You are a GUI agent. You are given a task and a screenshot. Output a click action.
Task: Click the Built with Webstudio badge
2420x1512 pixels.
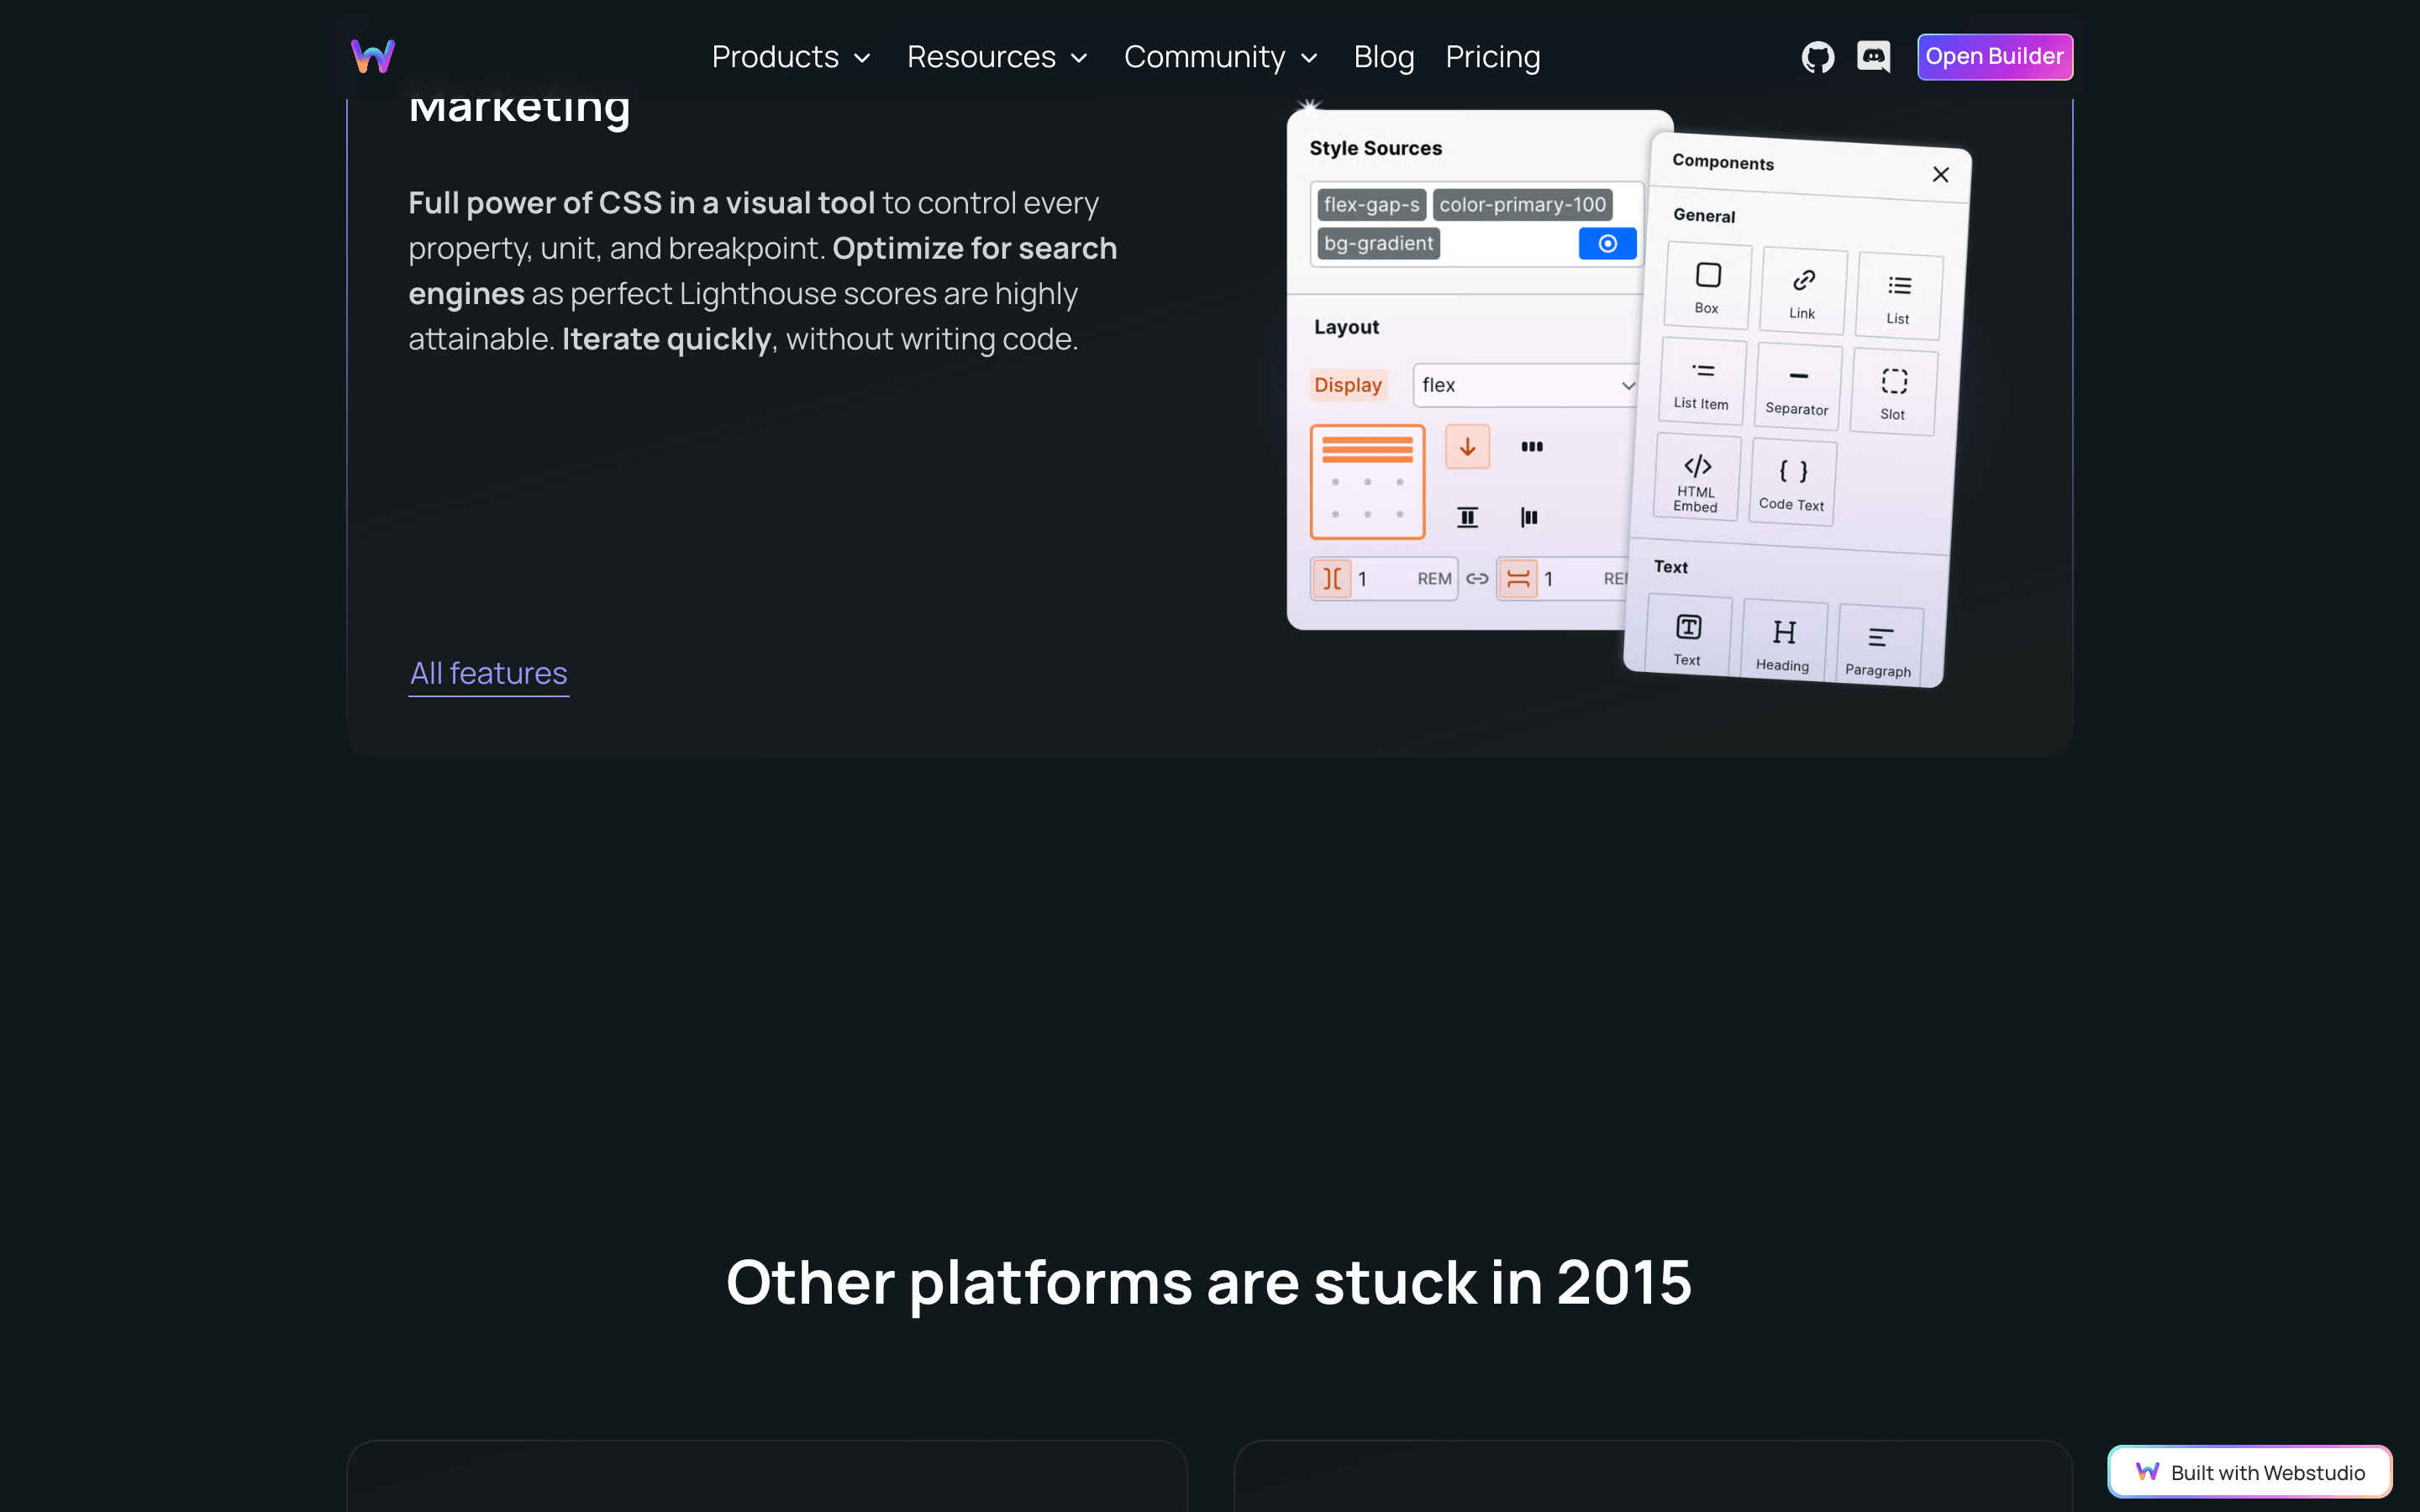click(x=2250, y=1472)
